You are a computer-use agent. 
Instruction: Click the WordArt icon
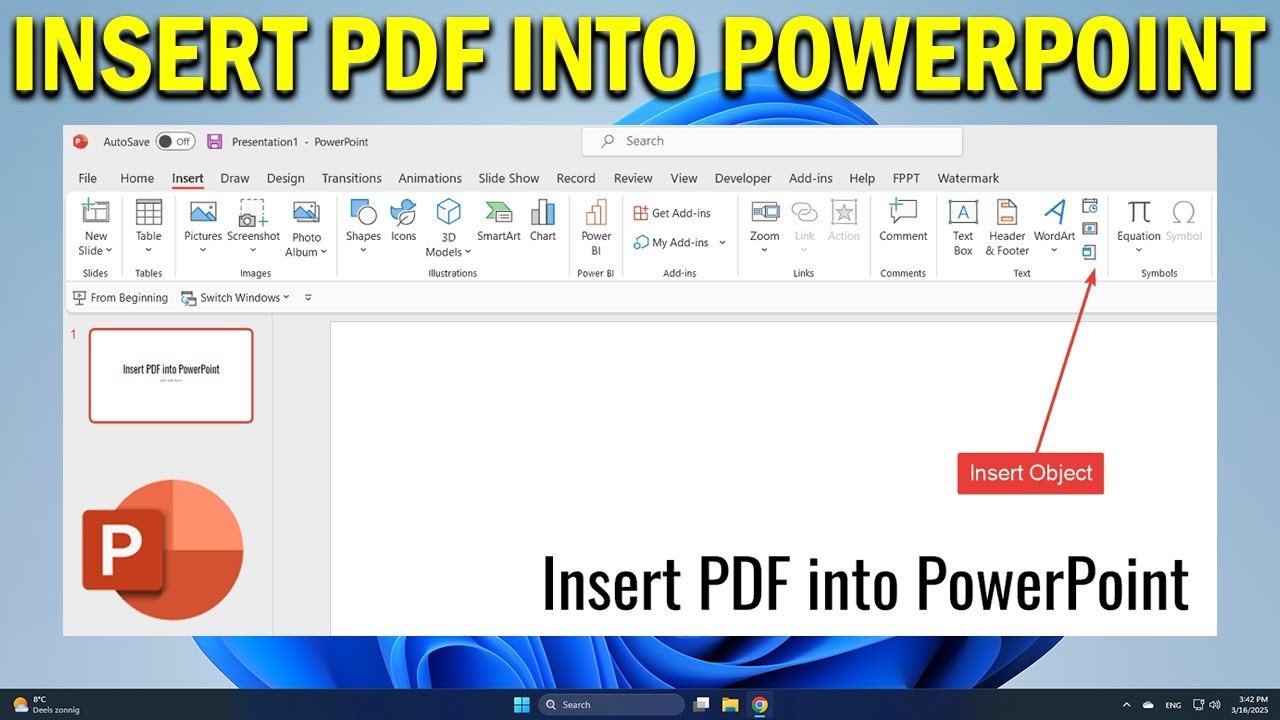click(x=1054, y=212)
